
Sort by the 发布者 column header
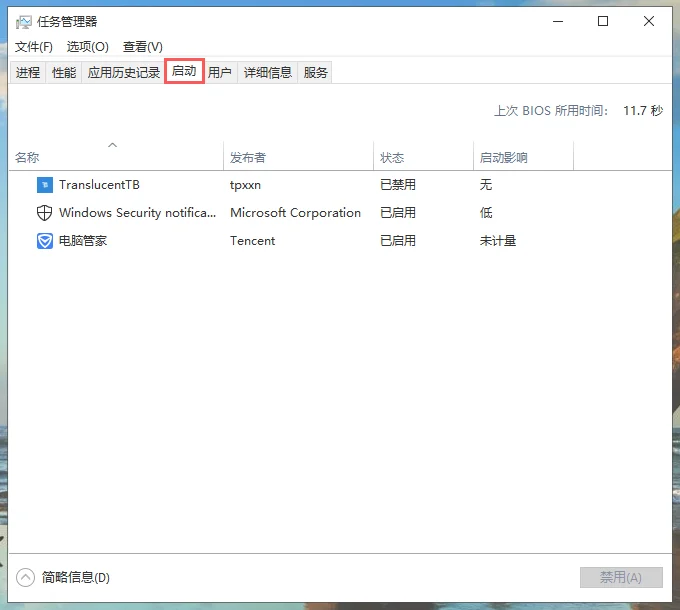tap(298, 156)
